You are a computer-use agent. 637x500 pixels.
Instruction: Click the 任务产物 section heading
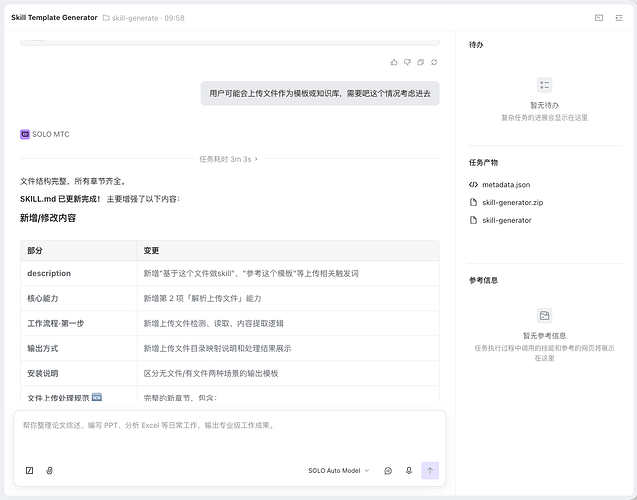click(483, 162)
